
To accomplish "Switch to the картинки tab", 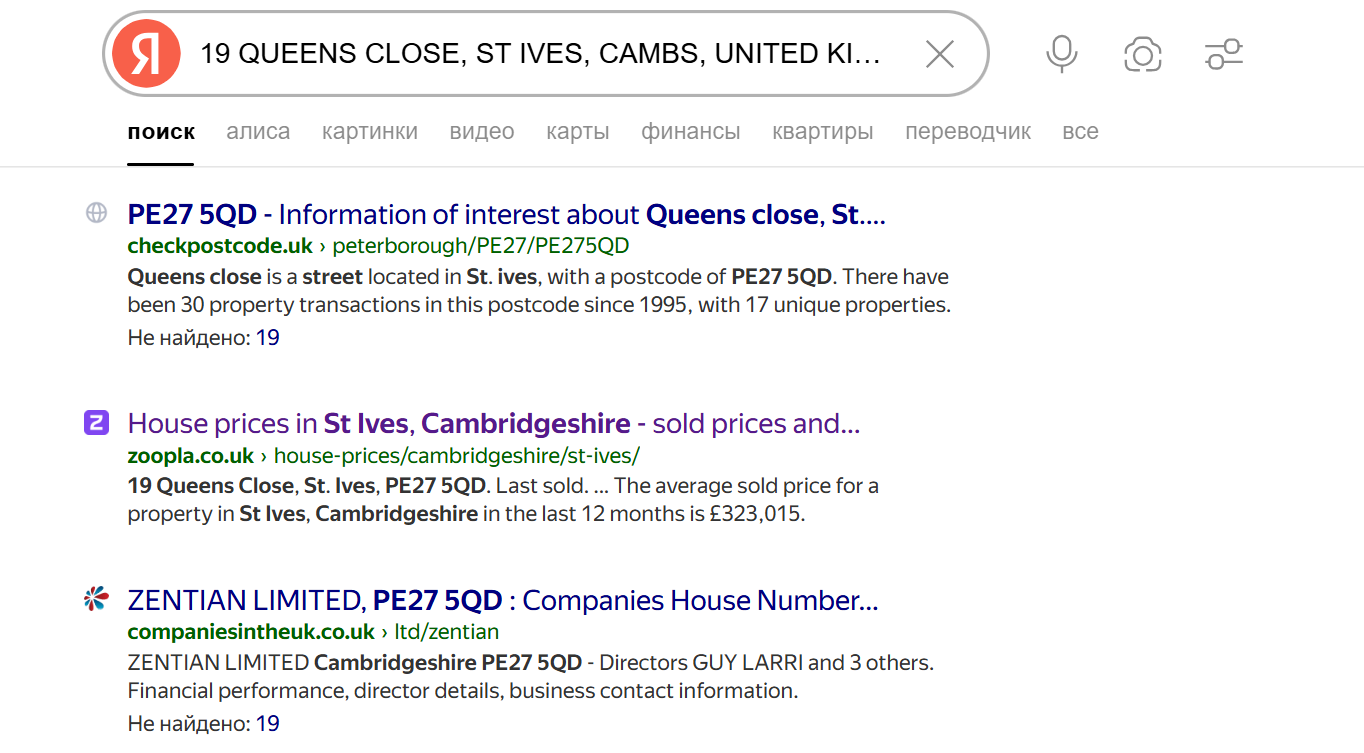I will pyautogui.click(x=370, y=132).
